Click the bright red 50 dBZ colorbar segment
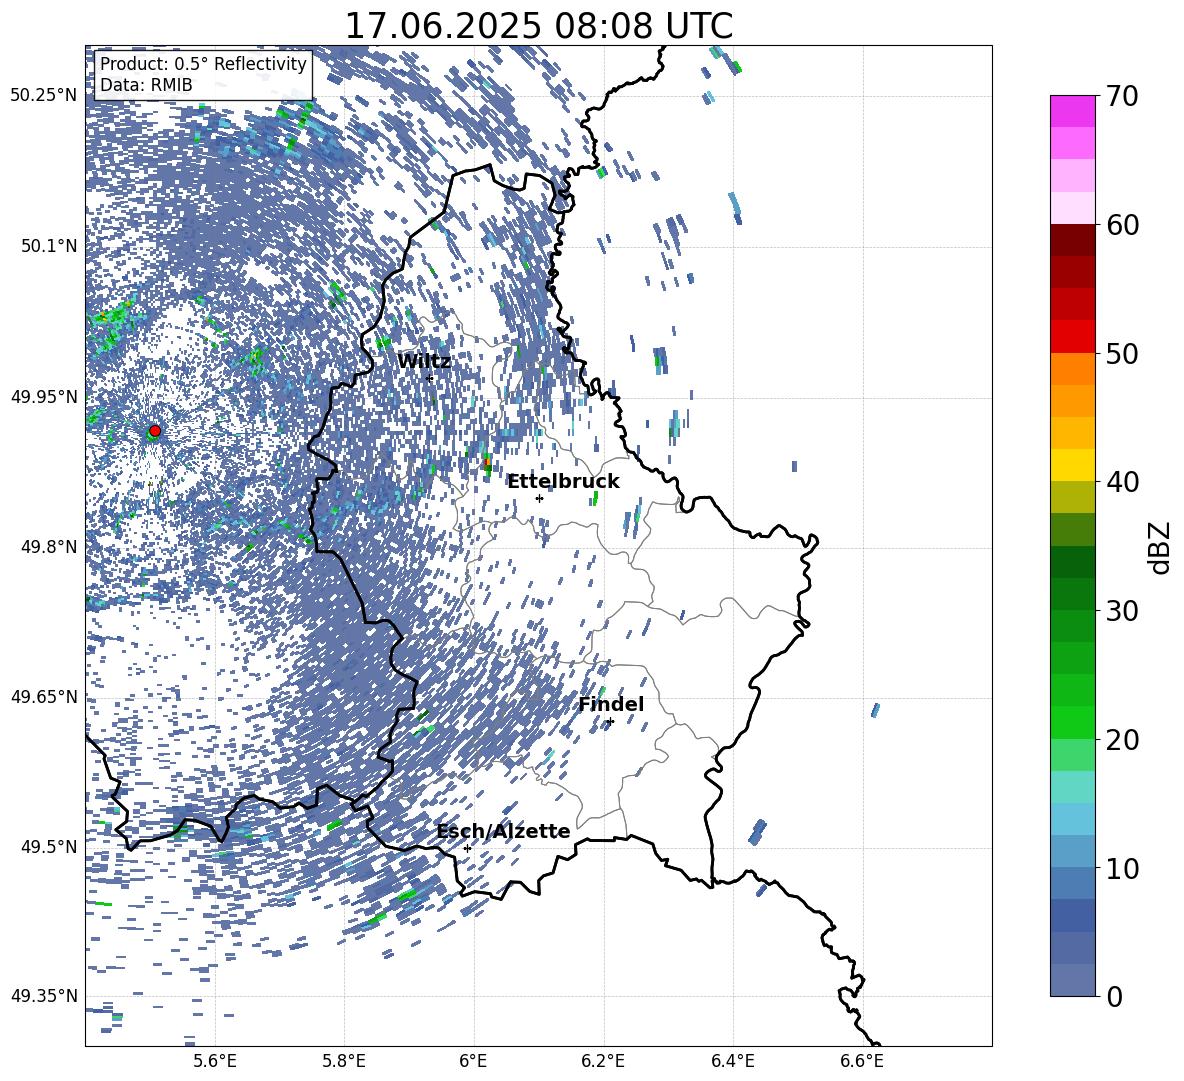Viewport: 1184px width, 1081px height. [x=1072, y=337]
